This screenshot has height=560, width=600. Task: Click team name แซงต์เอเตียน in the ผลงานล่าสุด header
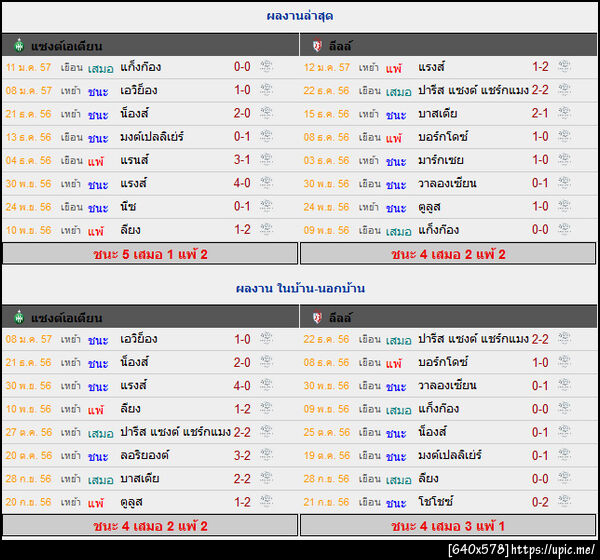pos(67,47)
